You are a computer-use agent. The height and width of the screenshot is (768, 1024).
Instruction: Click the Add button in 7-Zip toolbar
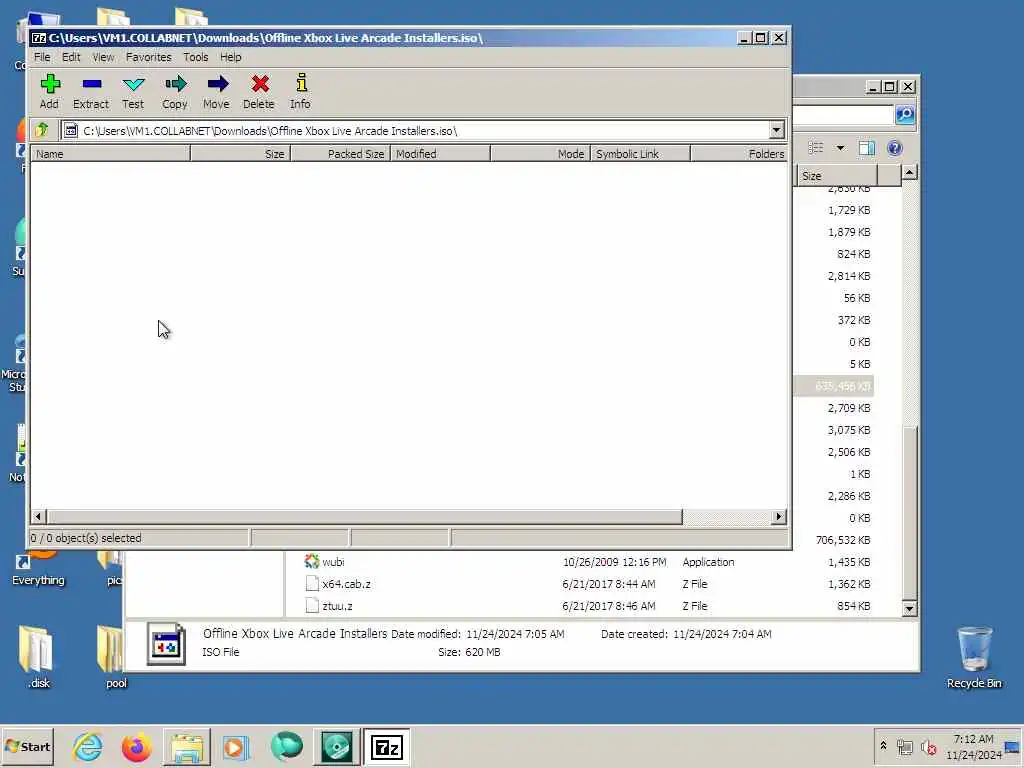coord(50,91)
